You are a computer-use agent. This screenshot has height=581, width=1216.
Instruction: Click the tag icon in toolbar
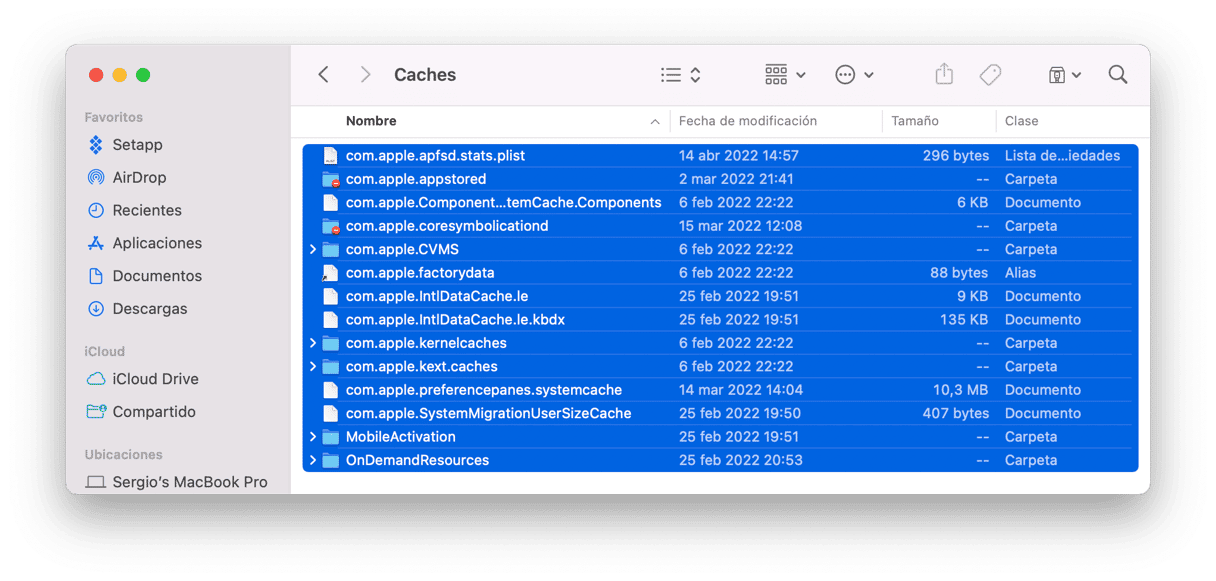[990, 75]
